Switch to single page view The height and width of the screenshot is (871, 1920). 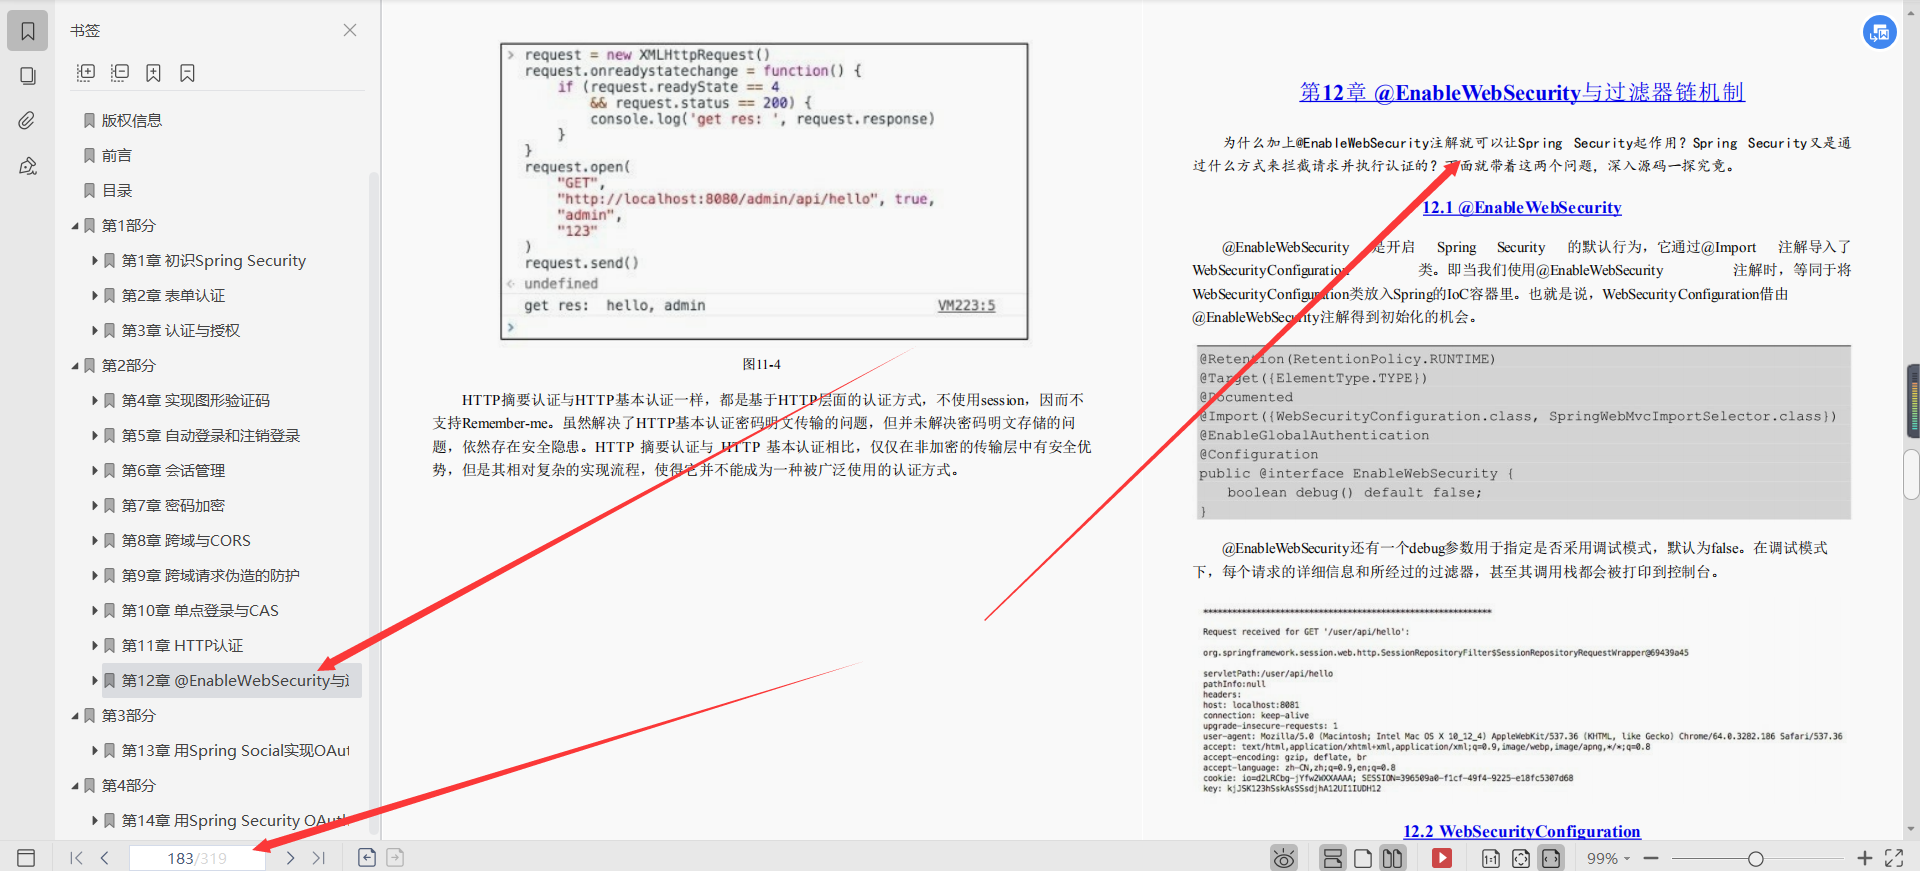tap(1362, 858)
